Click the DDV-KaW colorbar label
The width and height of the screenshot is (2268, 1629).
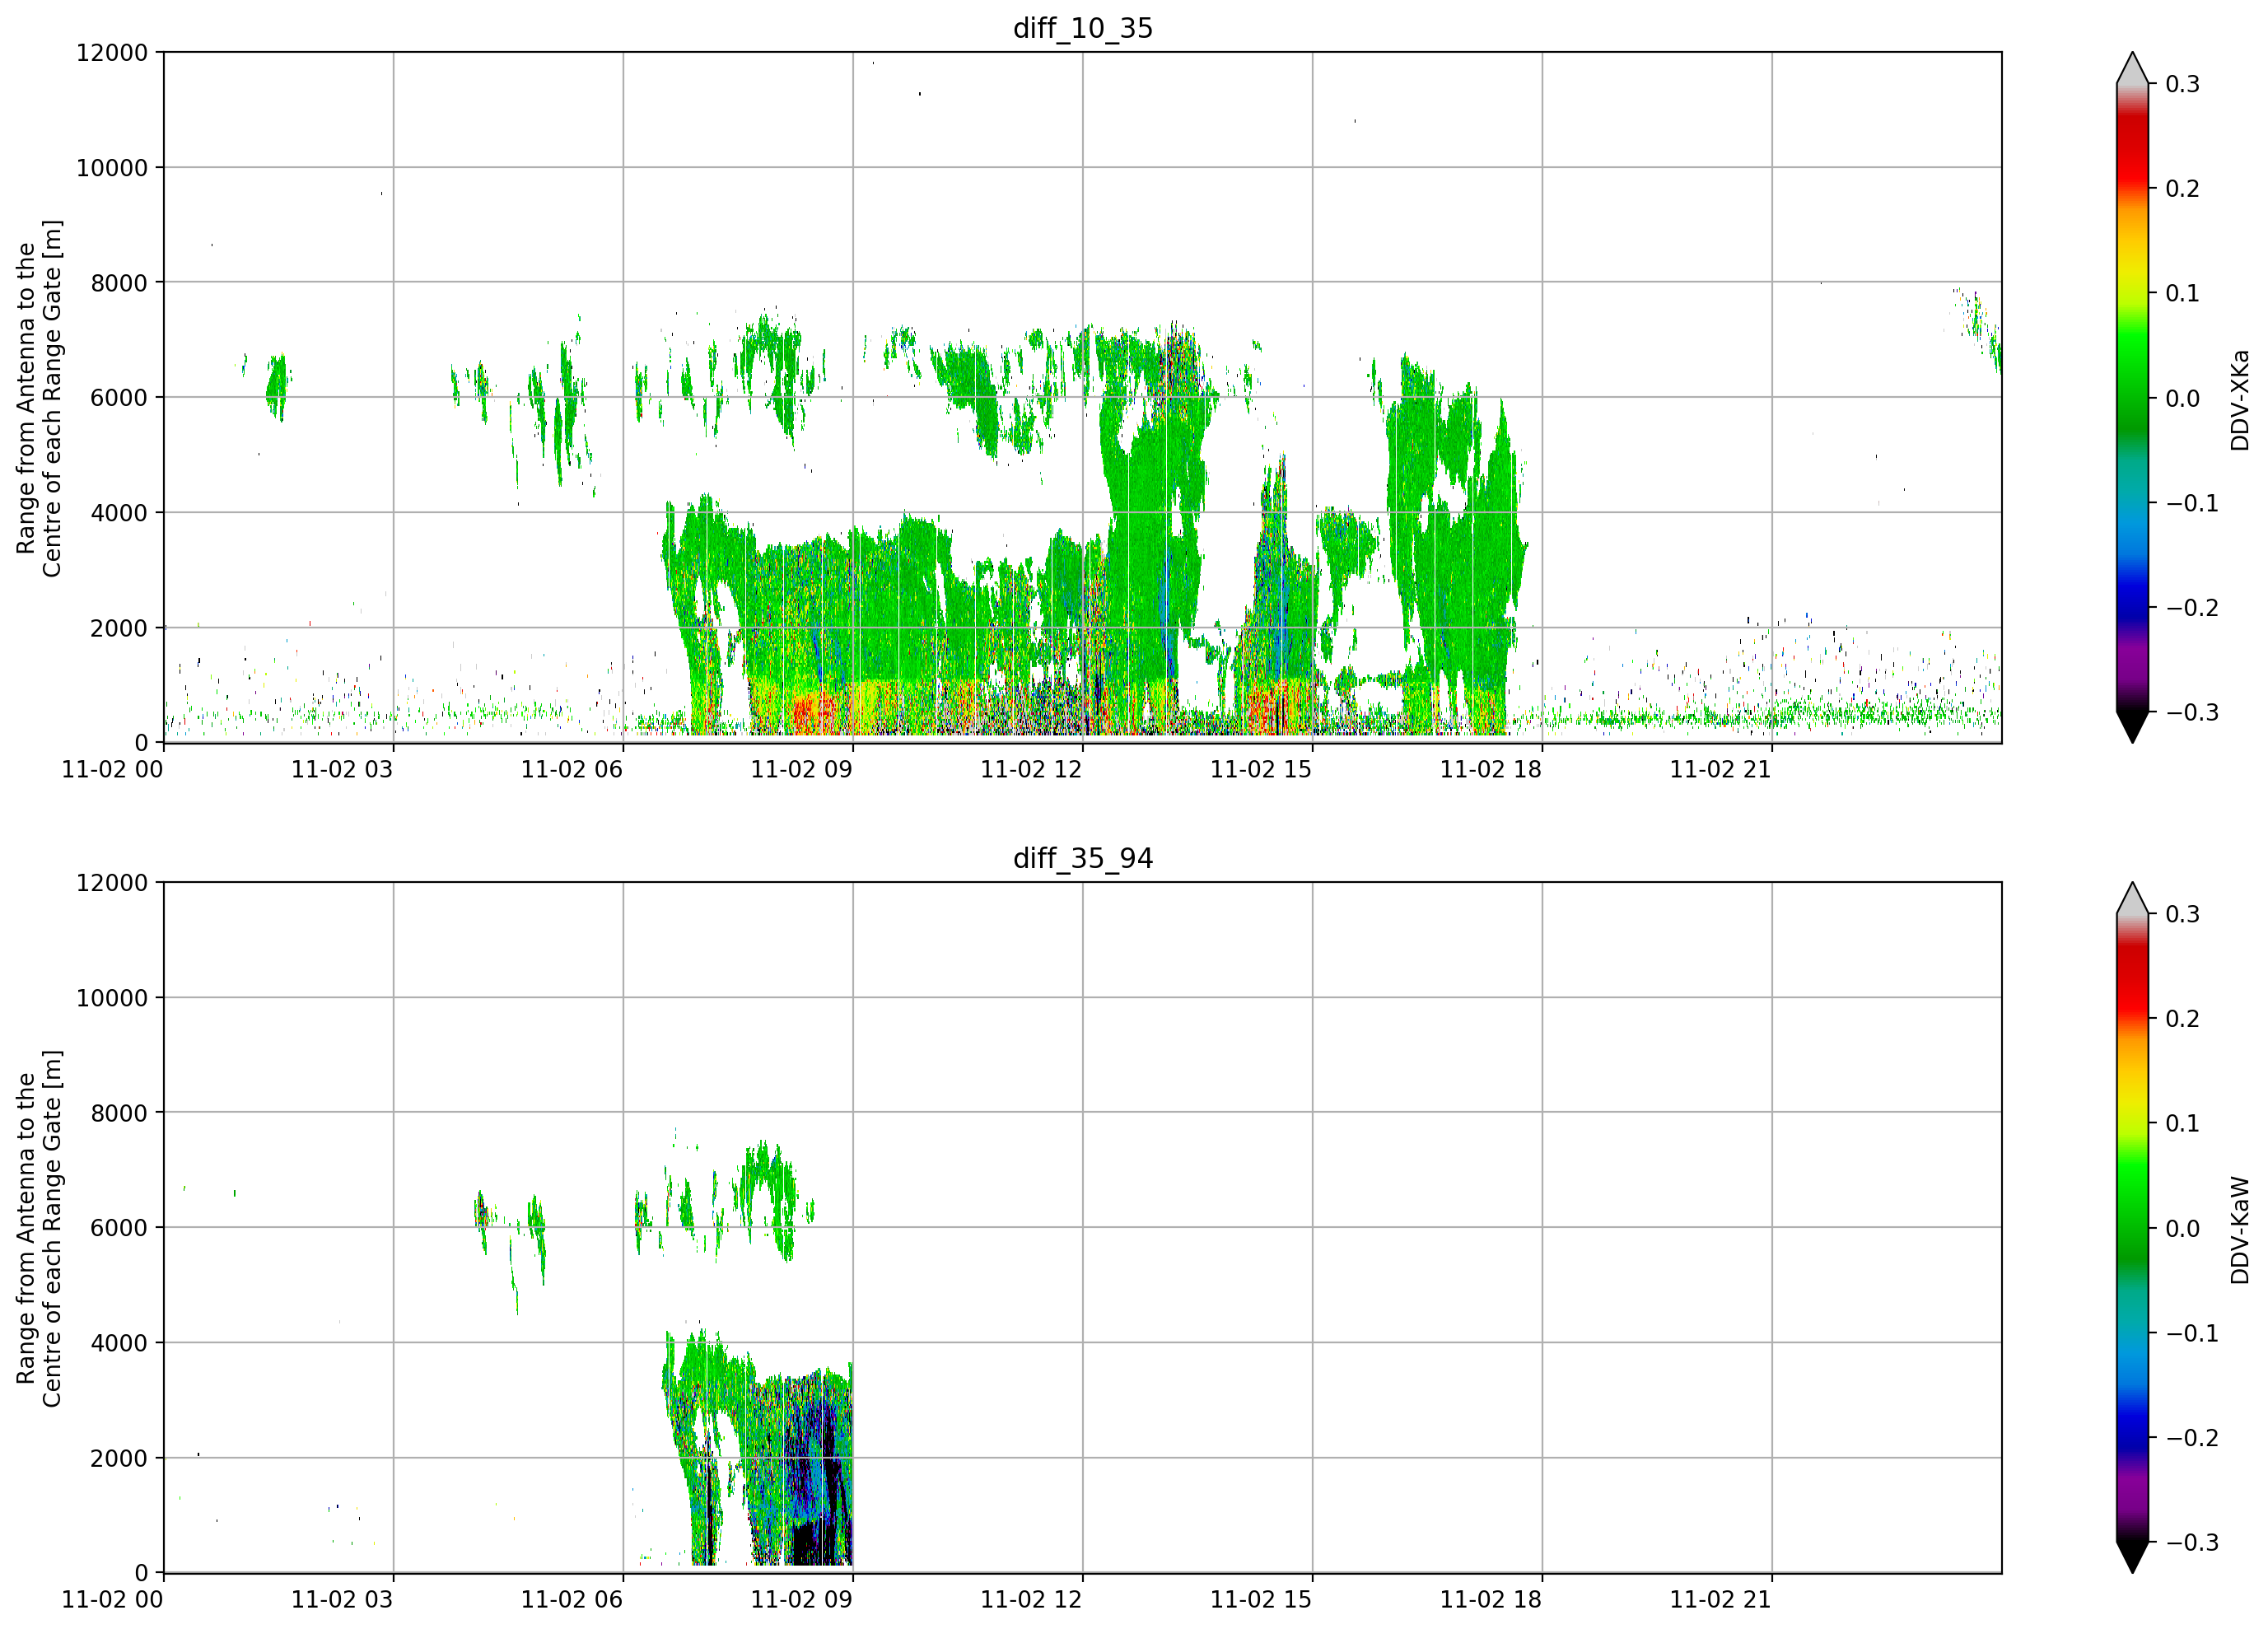pyautogui.click(x=2239, y=1230)
